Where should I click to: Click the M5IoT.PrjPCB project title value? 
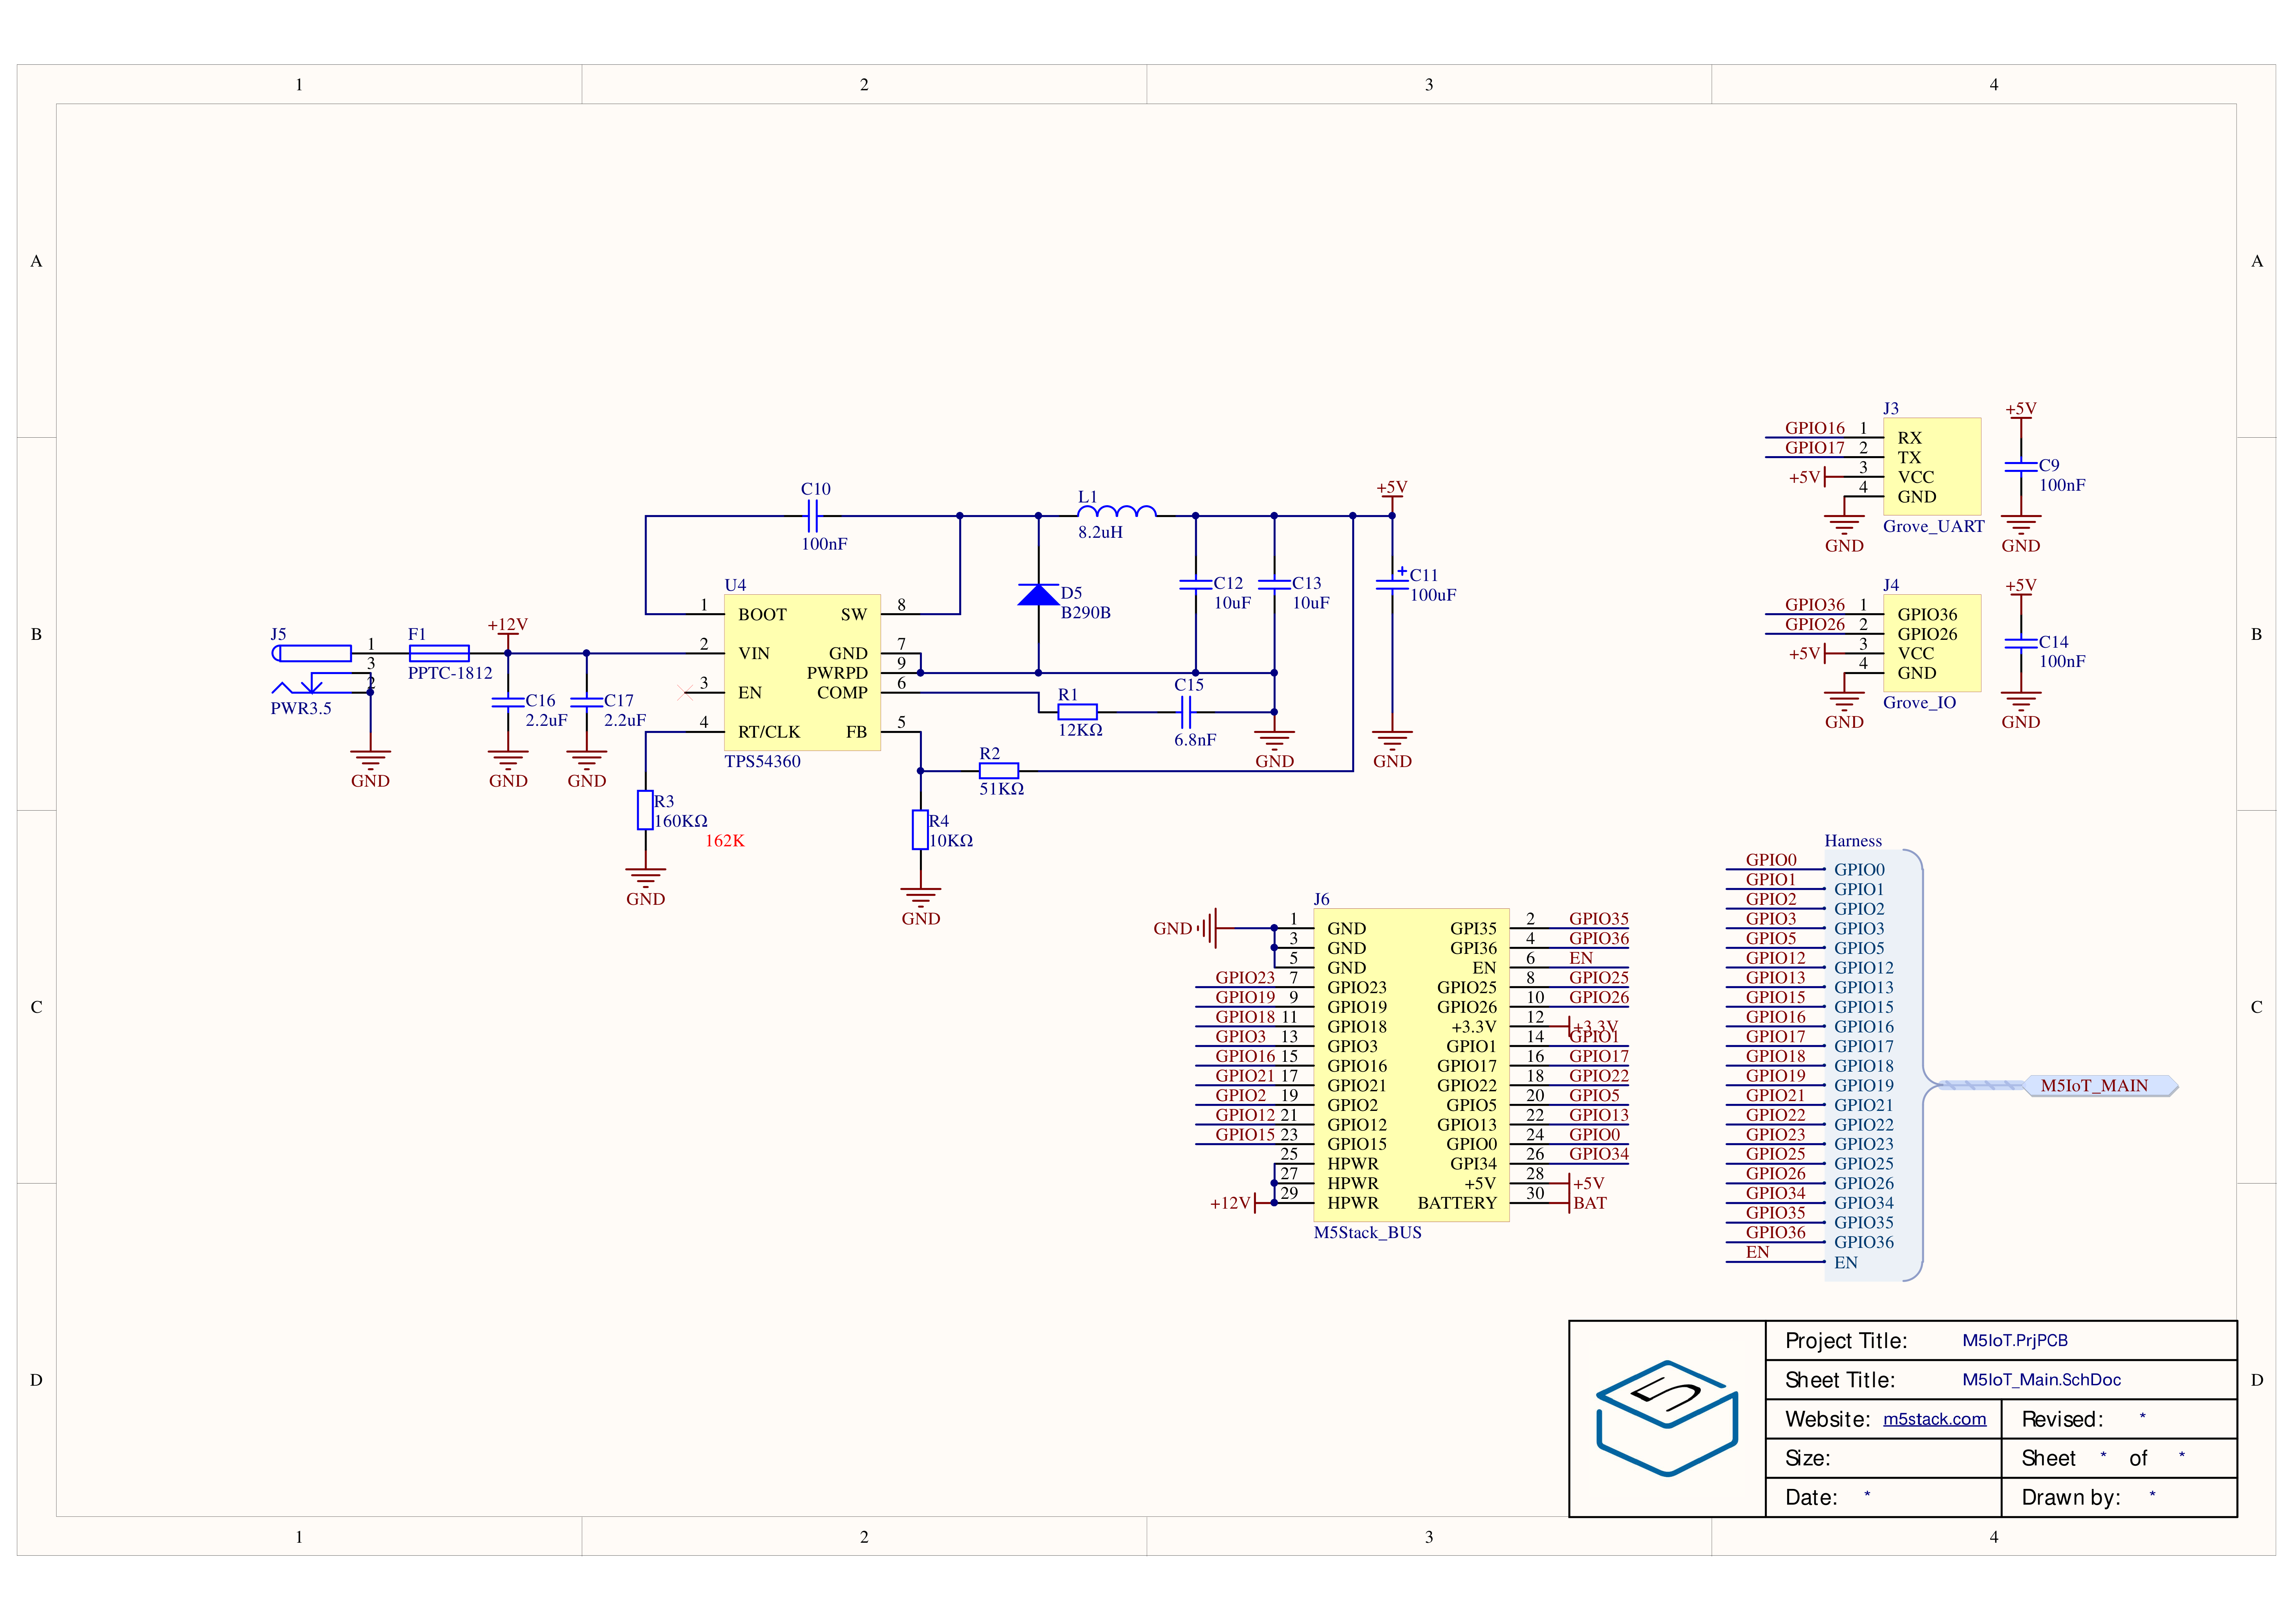(x=2014, y=1340)
